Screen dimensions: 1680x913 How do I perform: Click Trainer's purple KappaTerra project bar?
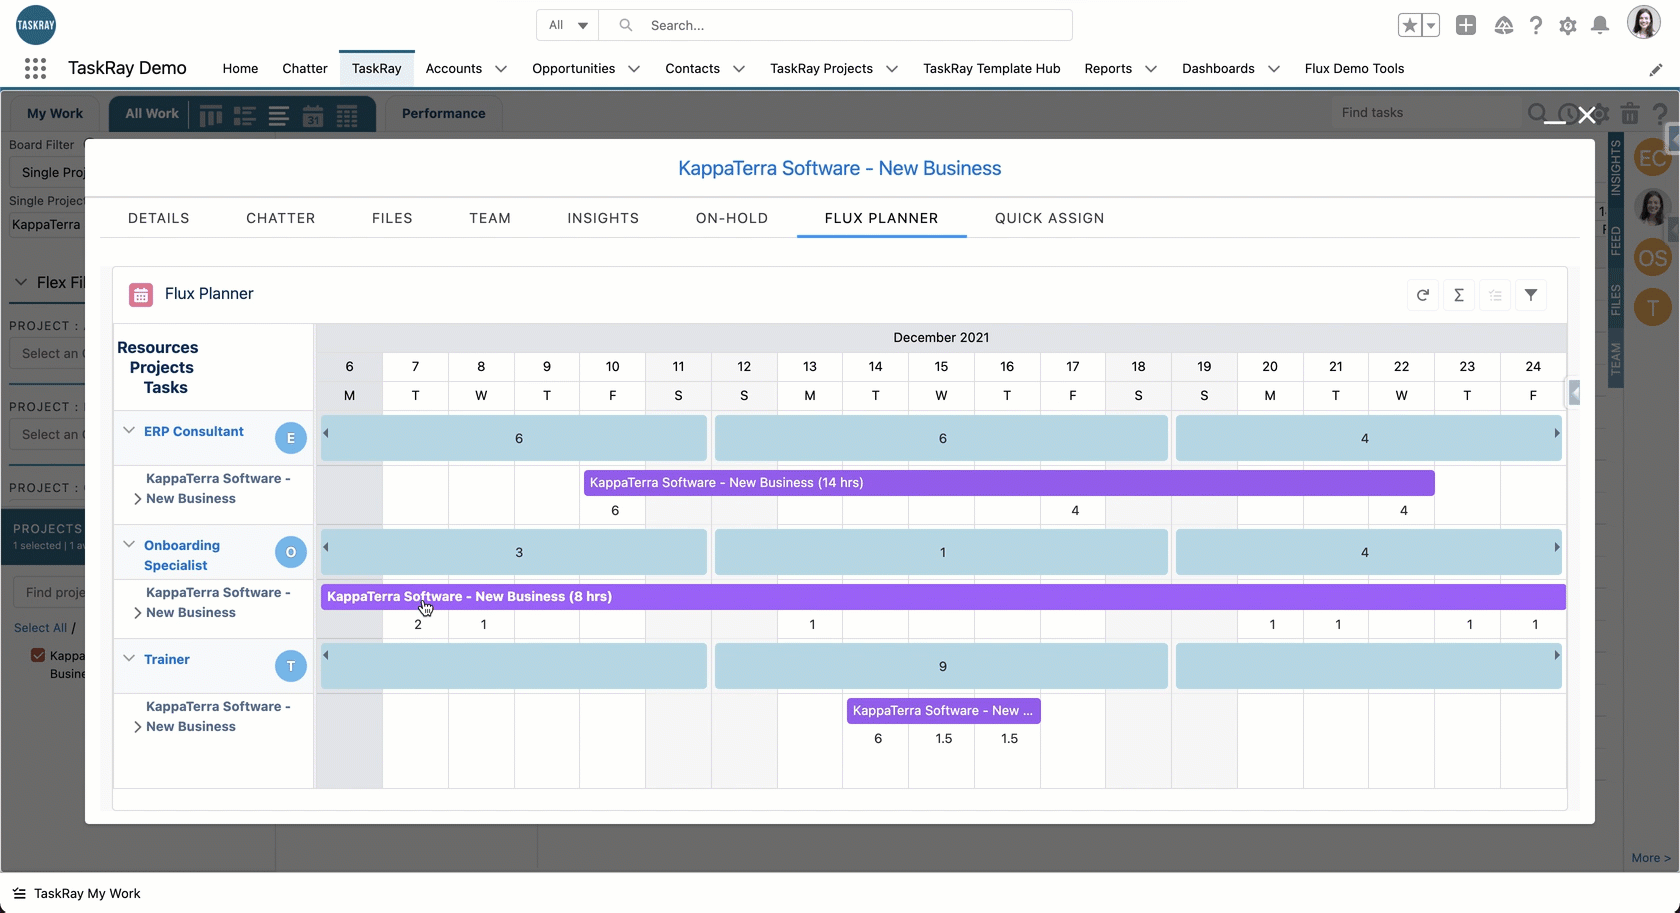(x=943, y=711)
